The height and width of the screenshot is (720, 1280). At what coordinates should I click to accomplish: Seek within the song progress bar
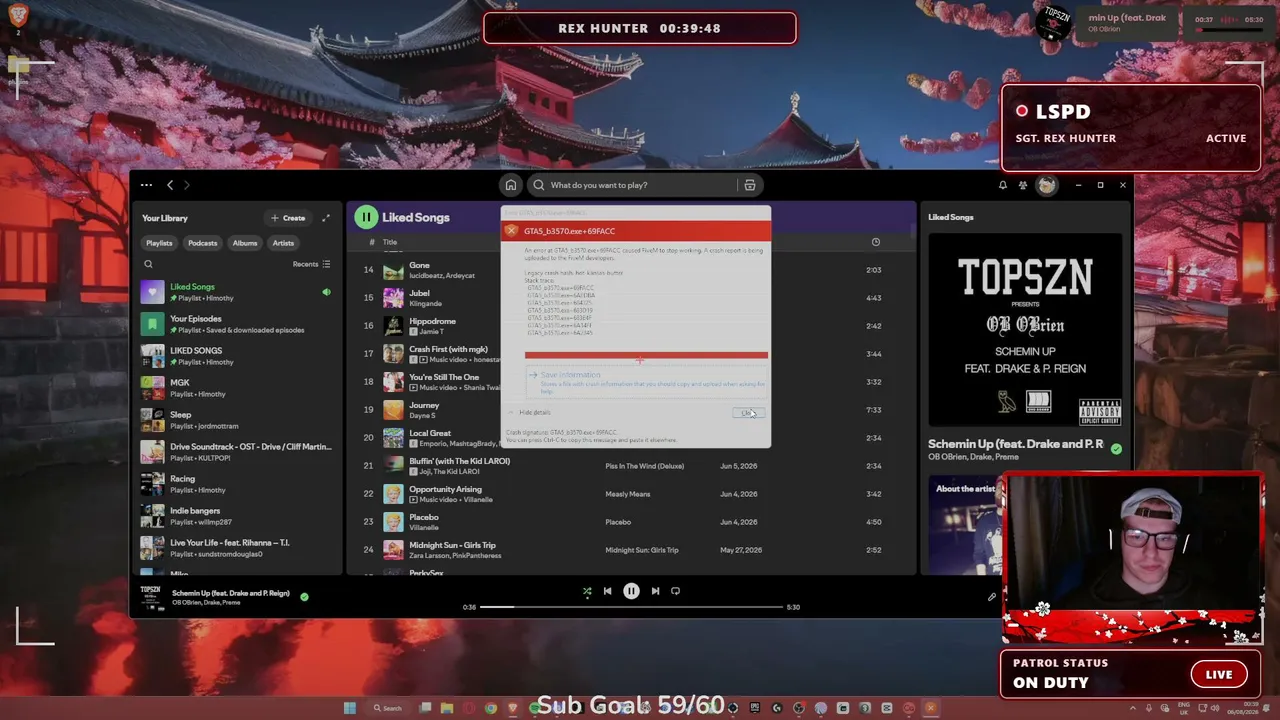631,607
